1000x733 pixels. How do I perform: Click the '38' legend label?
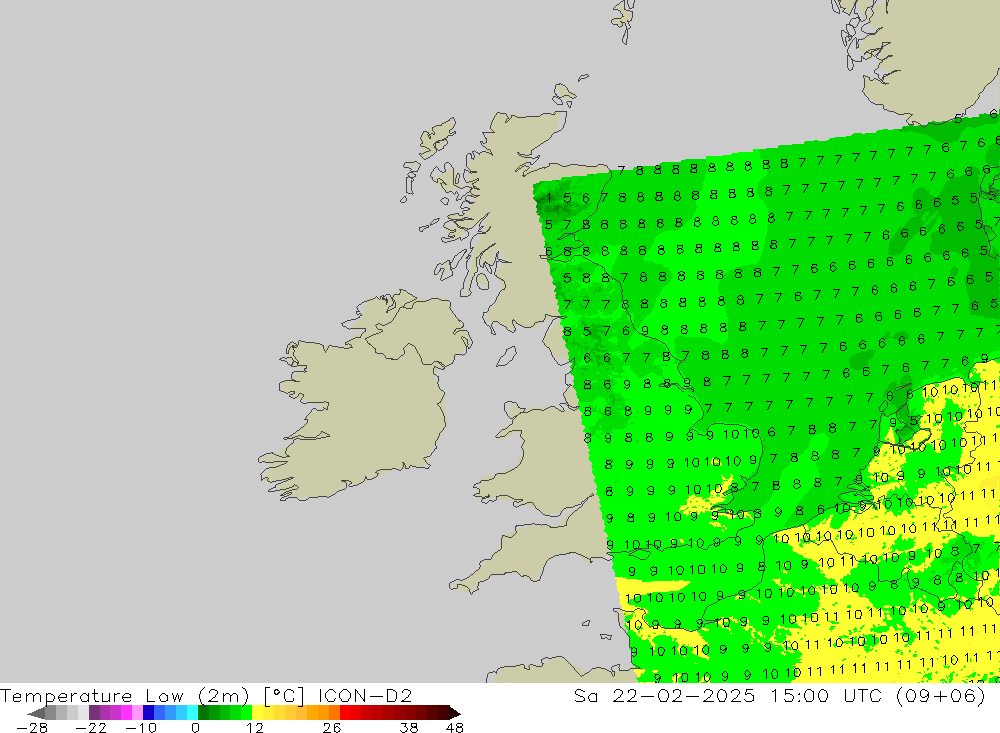click(x=409, y=728)
